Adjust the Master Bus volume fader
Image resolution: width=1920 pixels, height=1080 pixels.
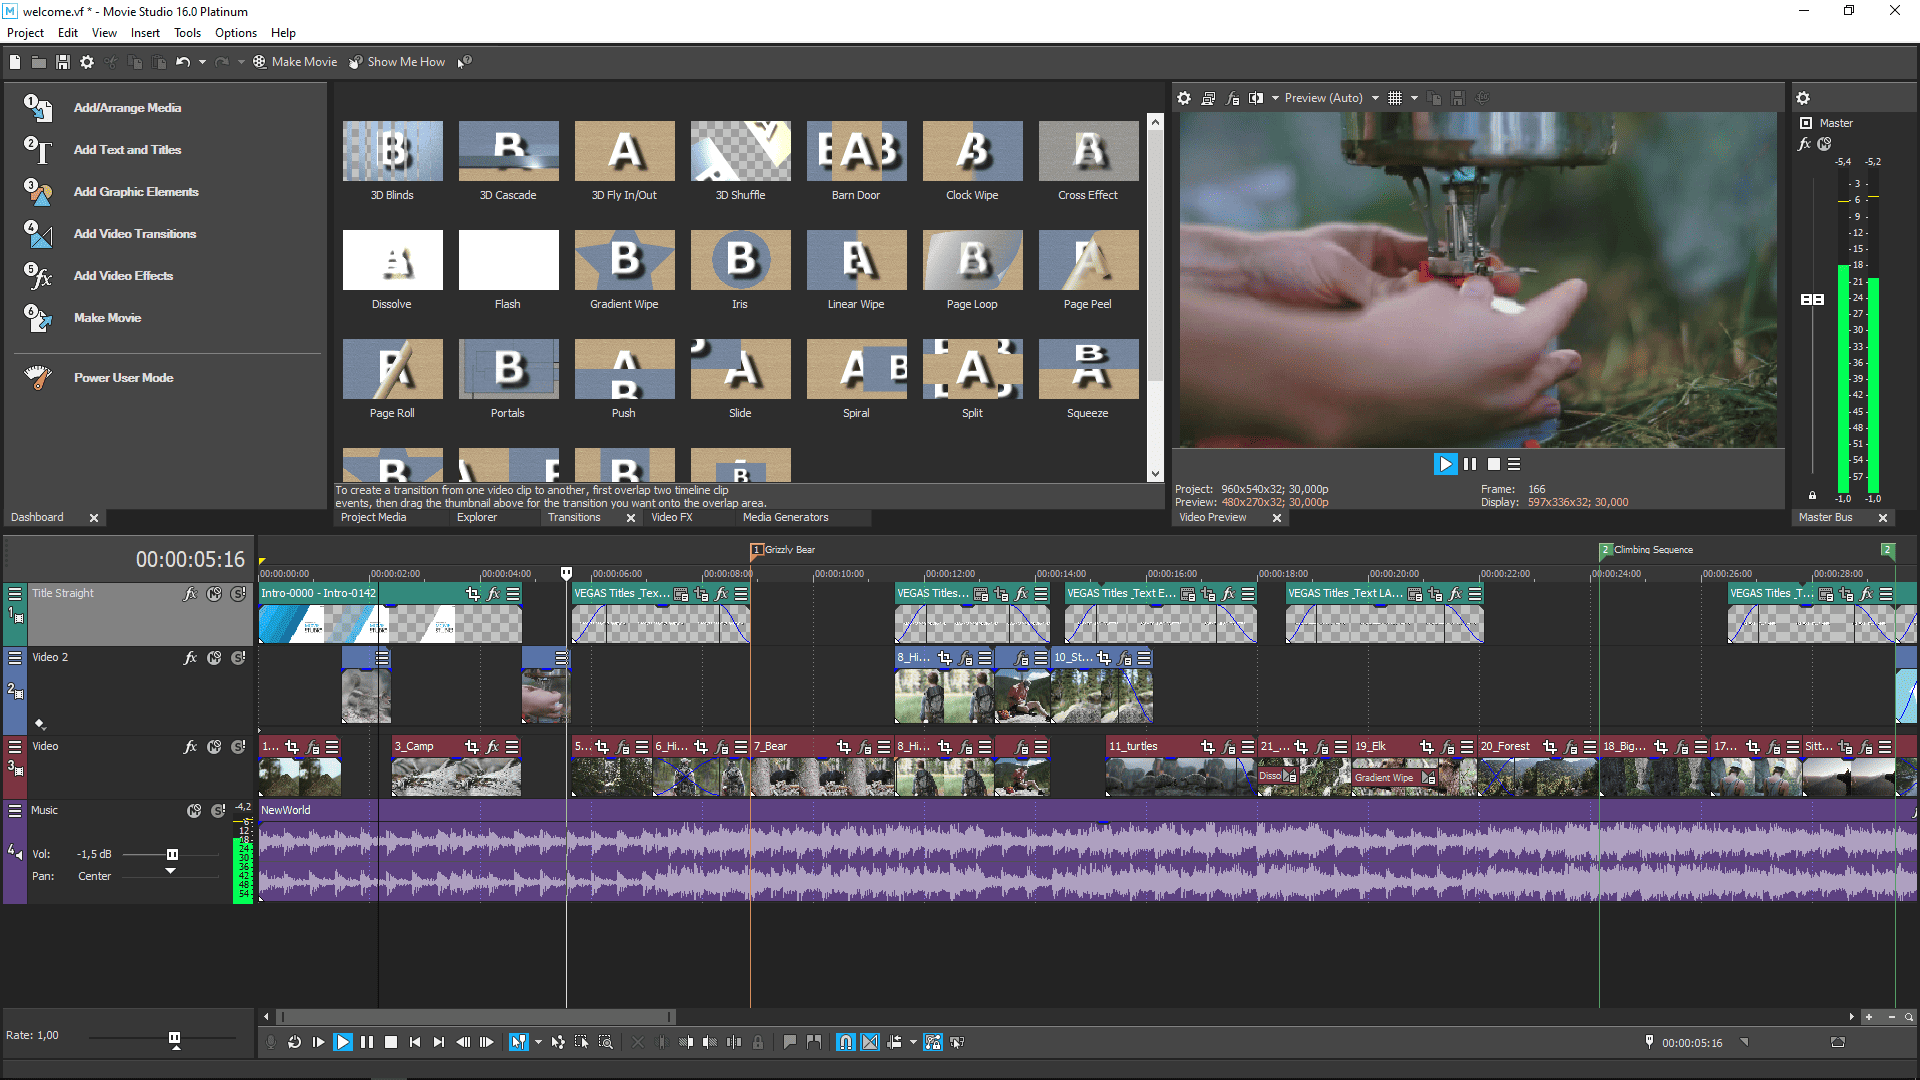[1812, 299]
